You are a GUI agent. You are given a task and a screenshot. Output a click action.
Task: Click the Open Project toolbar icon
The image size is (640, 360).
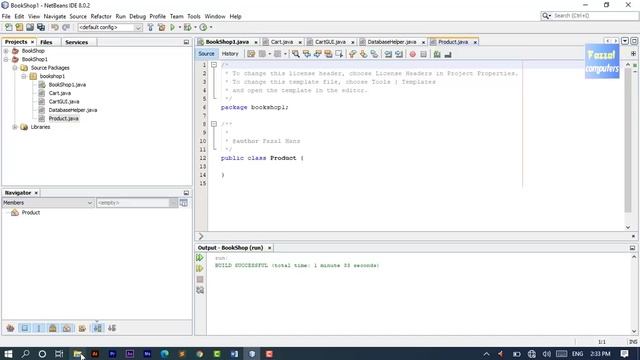pyautogui.click(x=30, y=27)
